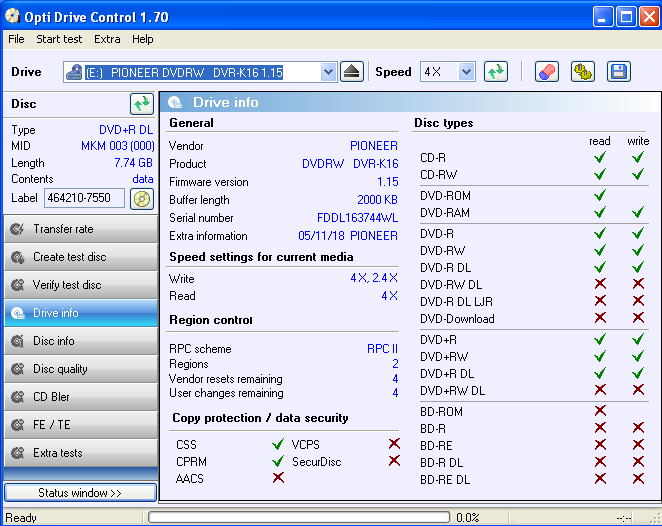Click the Verify test disc sidebar icon
The width and height of the screenshot is (662, 526).
[x=17, y=285]
